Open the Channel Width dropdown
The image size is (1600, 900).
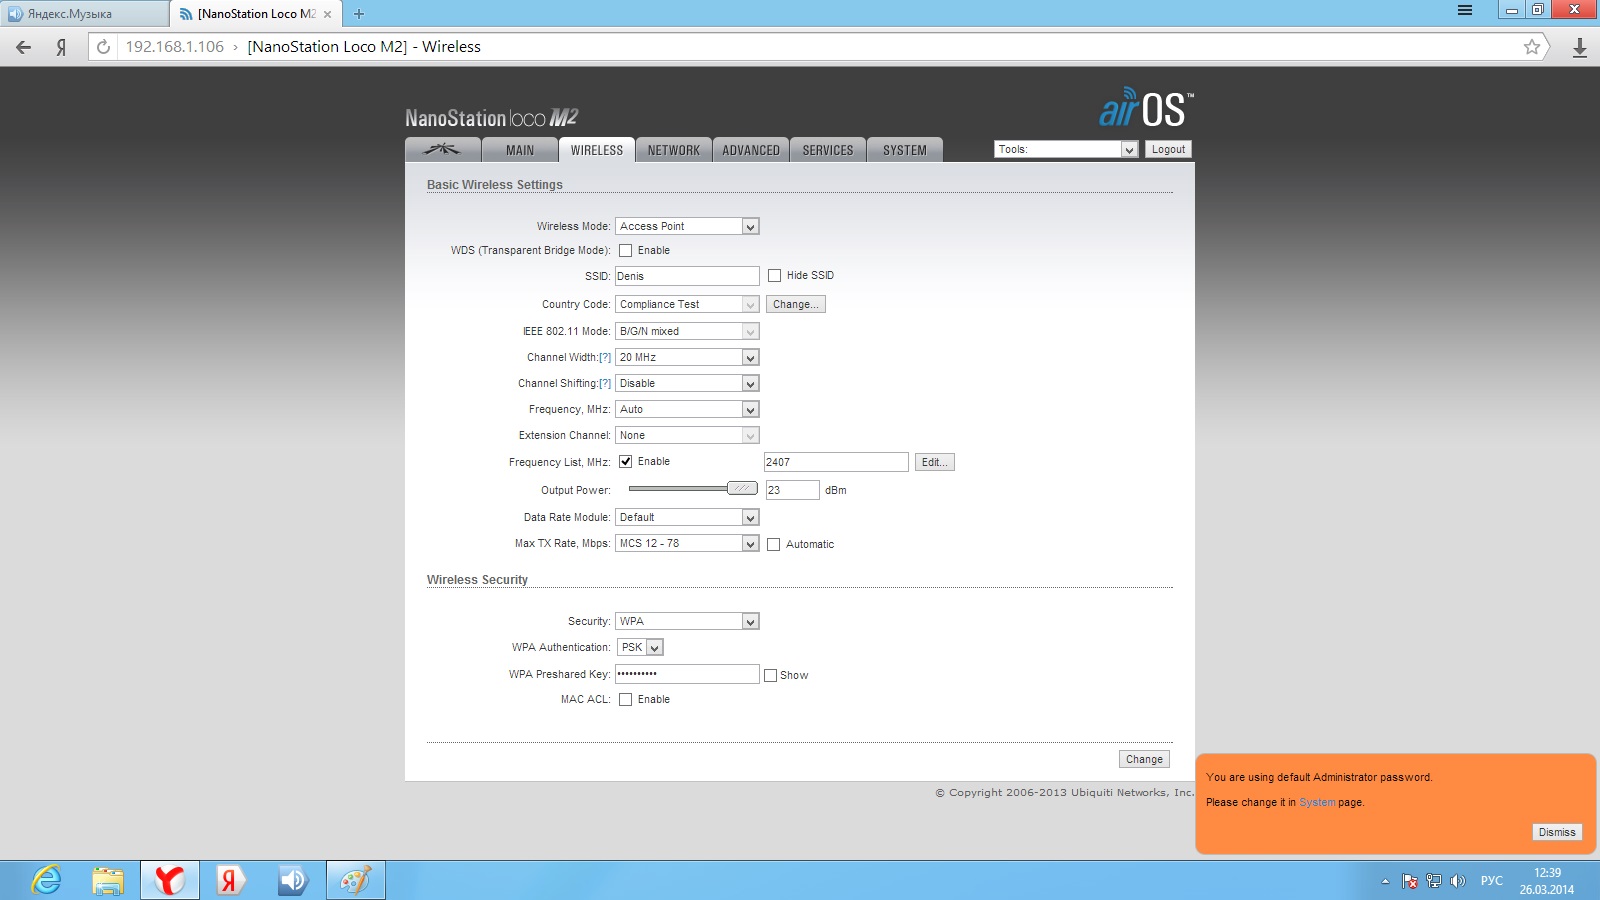click(687, 358)
